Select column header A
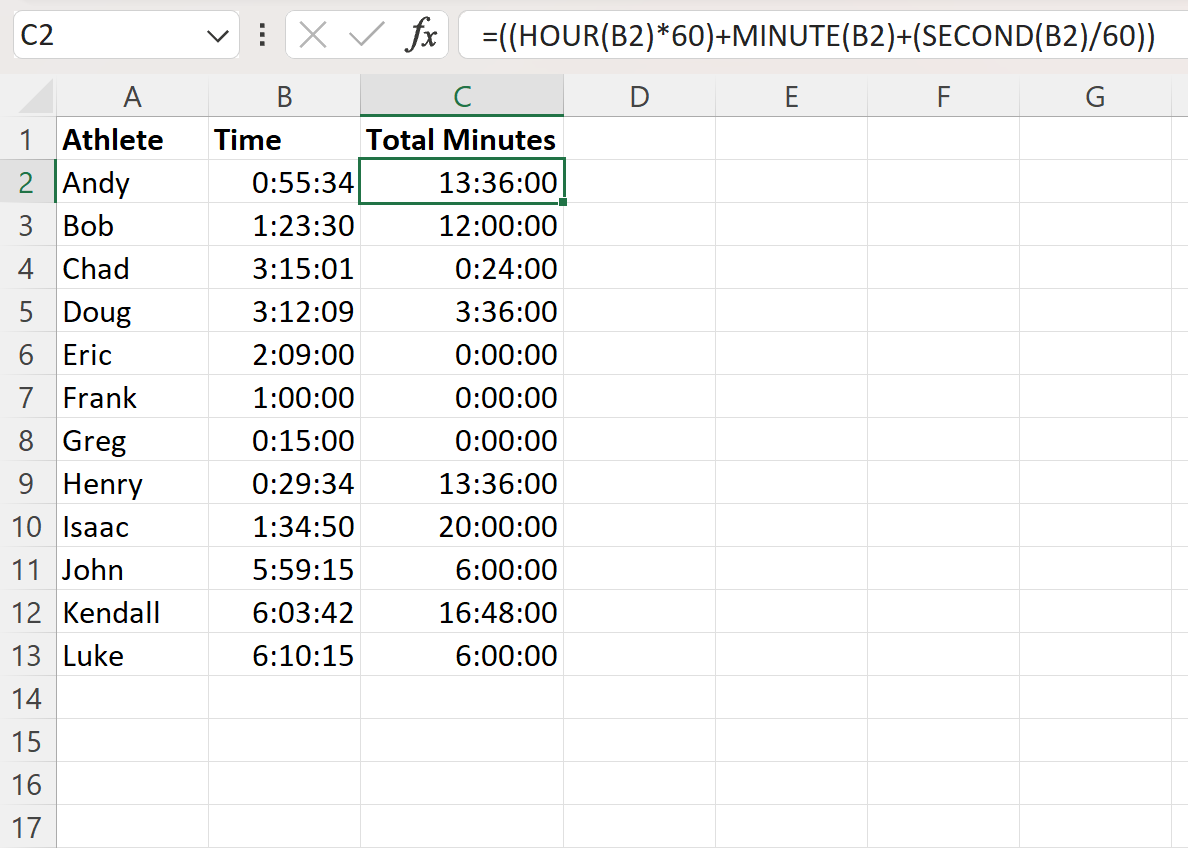Image resolution: width=1188 pixels, height=848 pixels. pyautogui.click(x=133, y=96)
